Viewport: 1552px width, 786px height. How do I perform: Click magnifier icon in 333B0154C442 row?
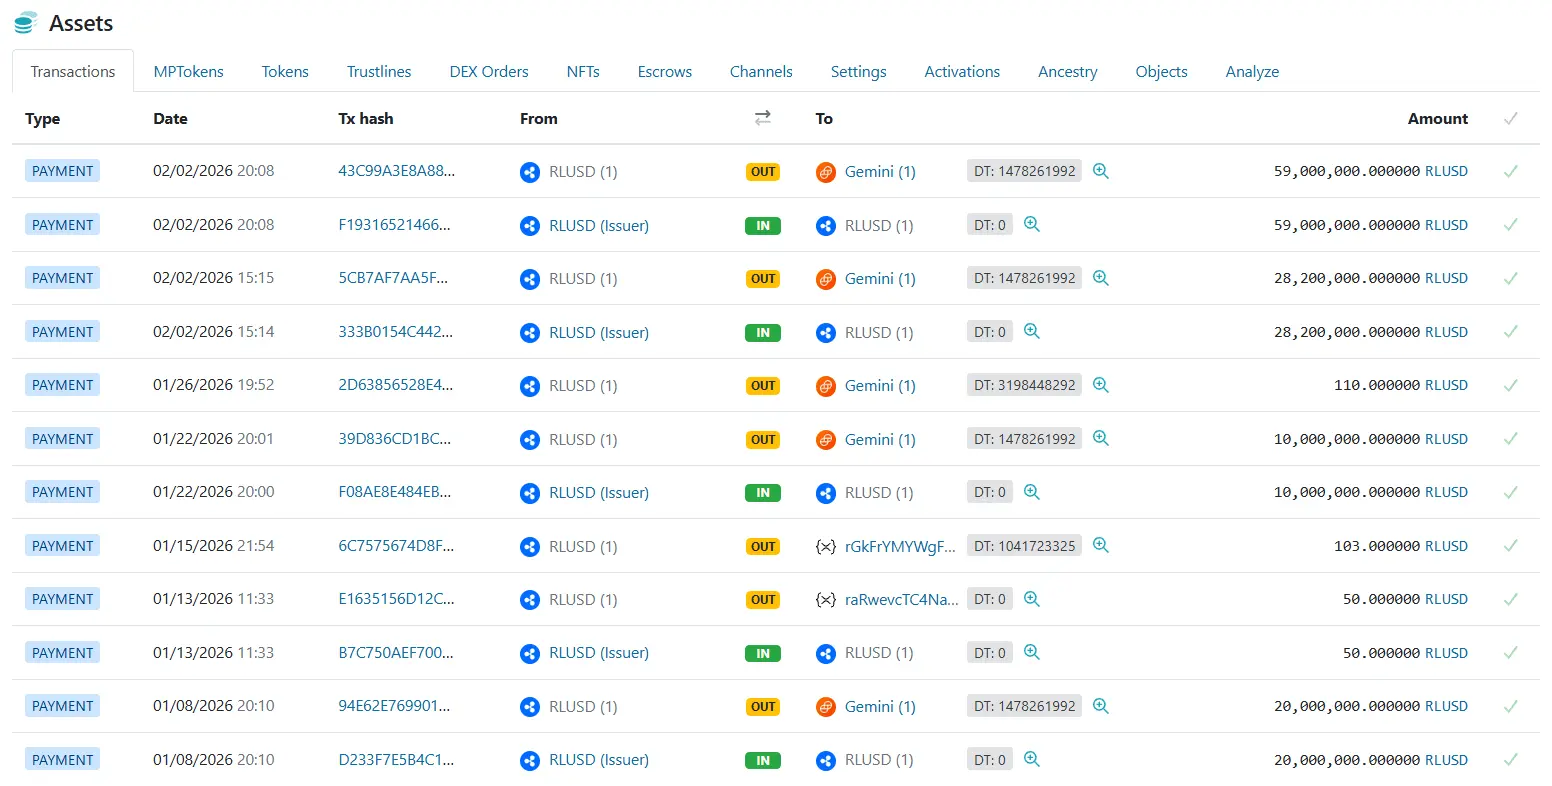click(x=1032, y=332)
